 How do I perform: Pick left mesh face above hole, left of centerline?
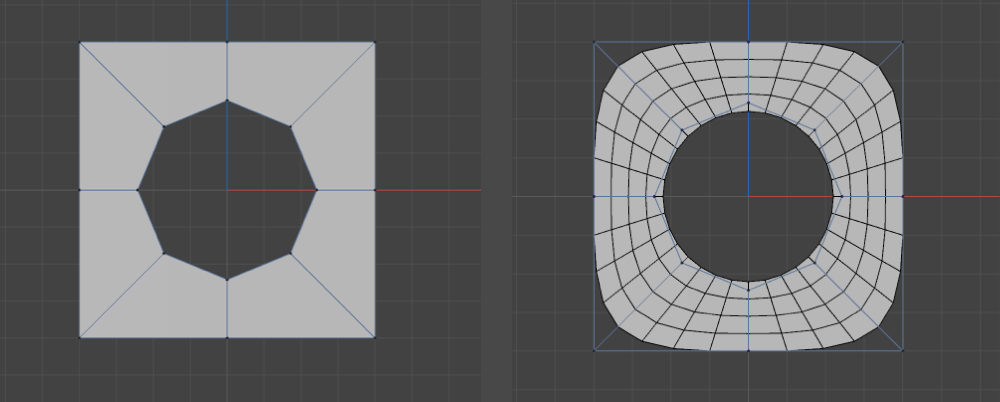(x=175, y=77)
